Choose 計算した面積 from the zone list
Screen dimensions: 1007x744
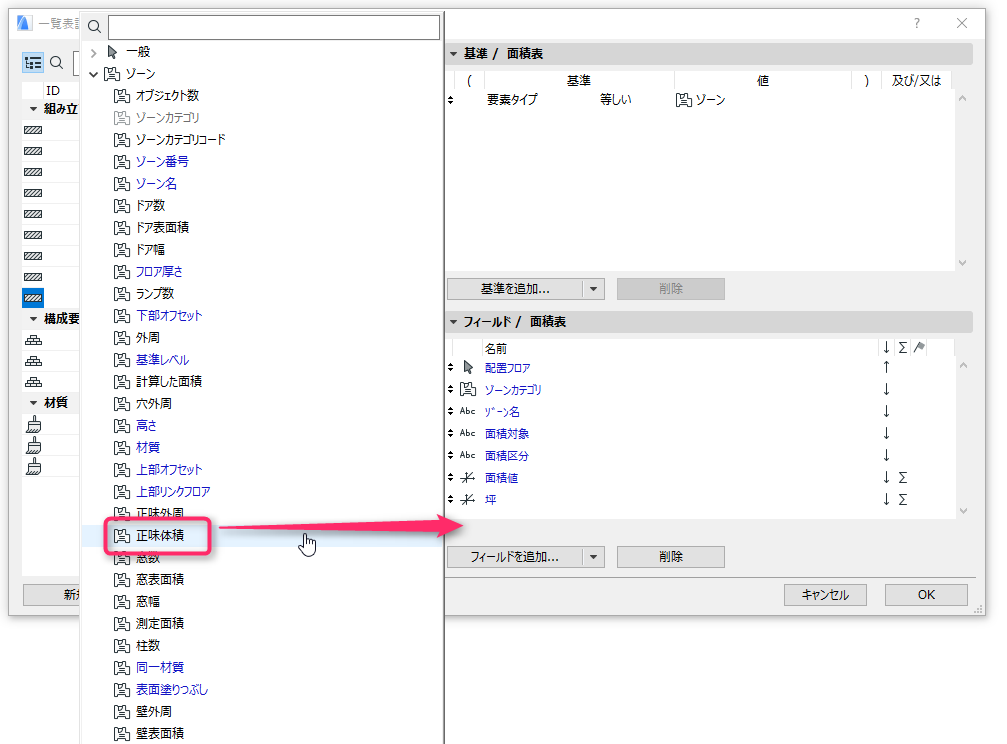pyautogui.click(x=169, y=382)
